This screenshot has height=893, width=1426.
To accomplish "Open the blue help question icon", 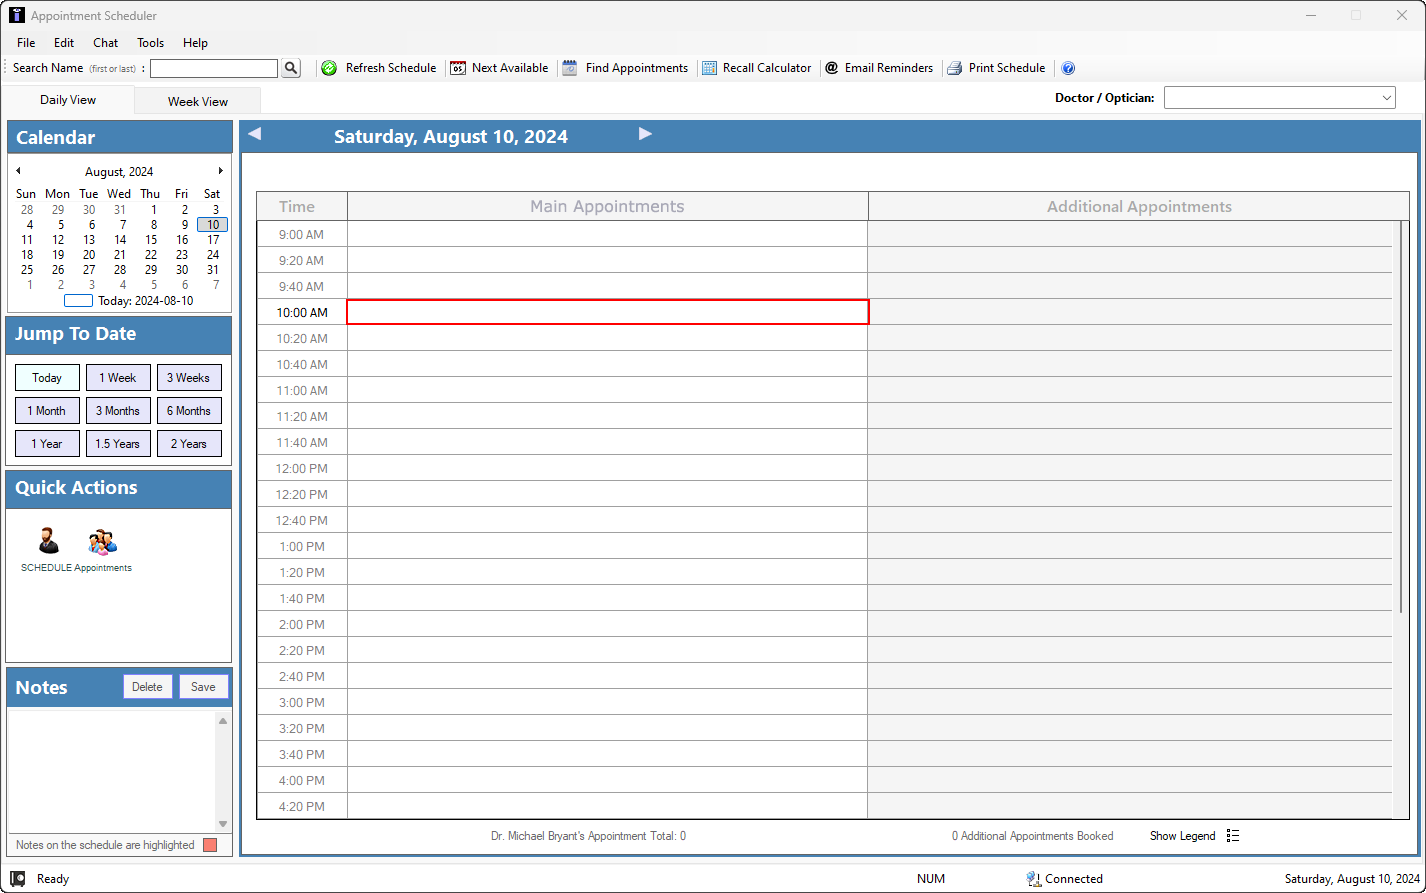I will click(1068, 68).
